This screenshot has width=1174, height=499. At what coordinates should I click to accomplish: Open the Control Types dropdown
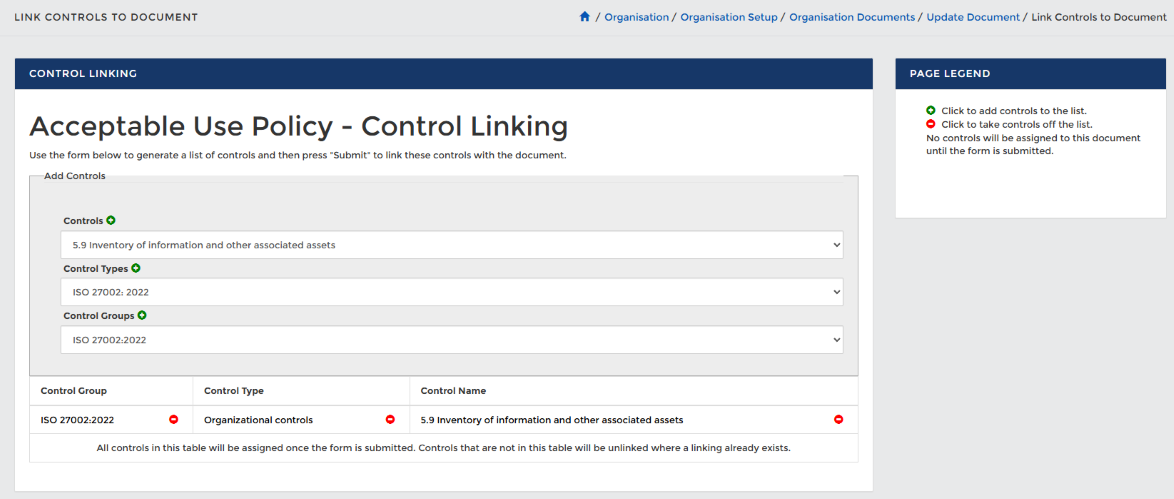pos(451,292)
